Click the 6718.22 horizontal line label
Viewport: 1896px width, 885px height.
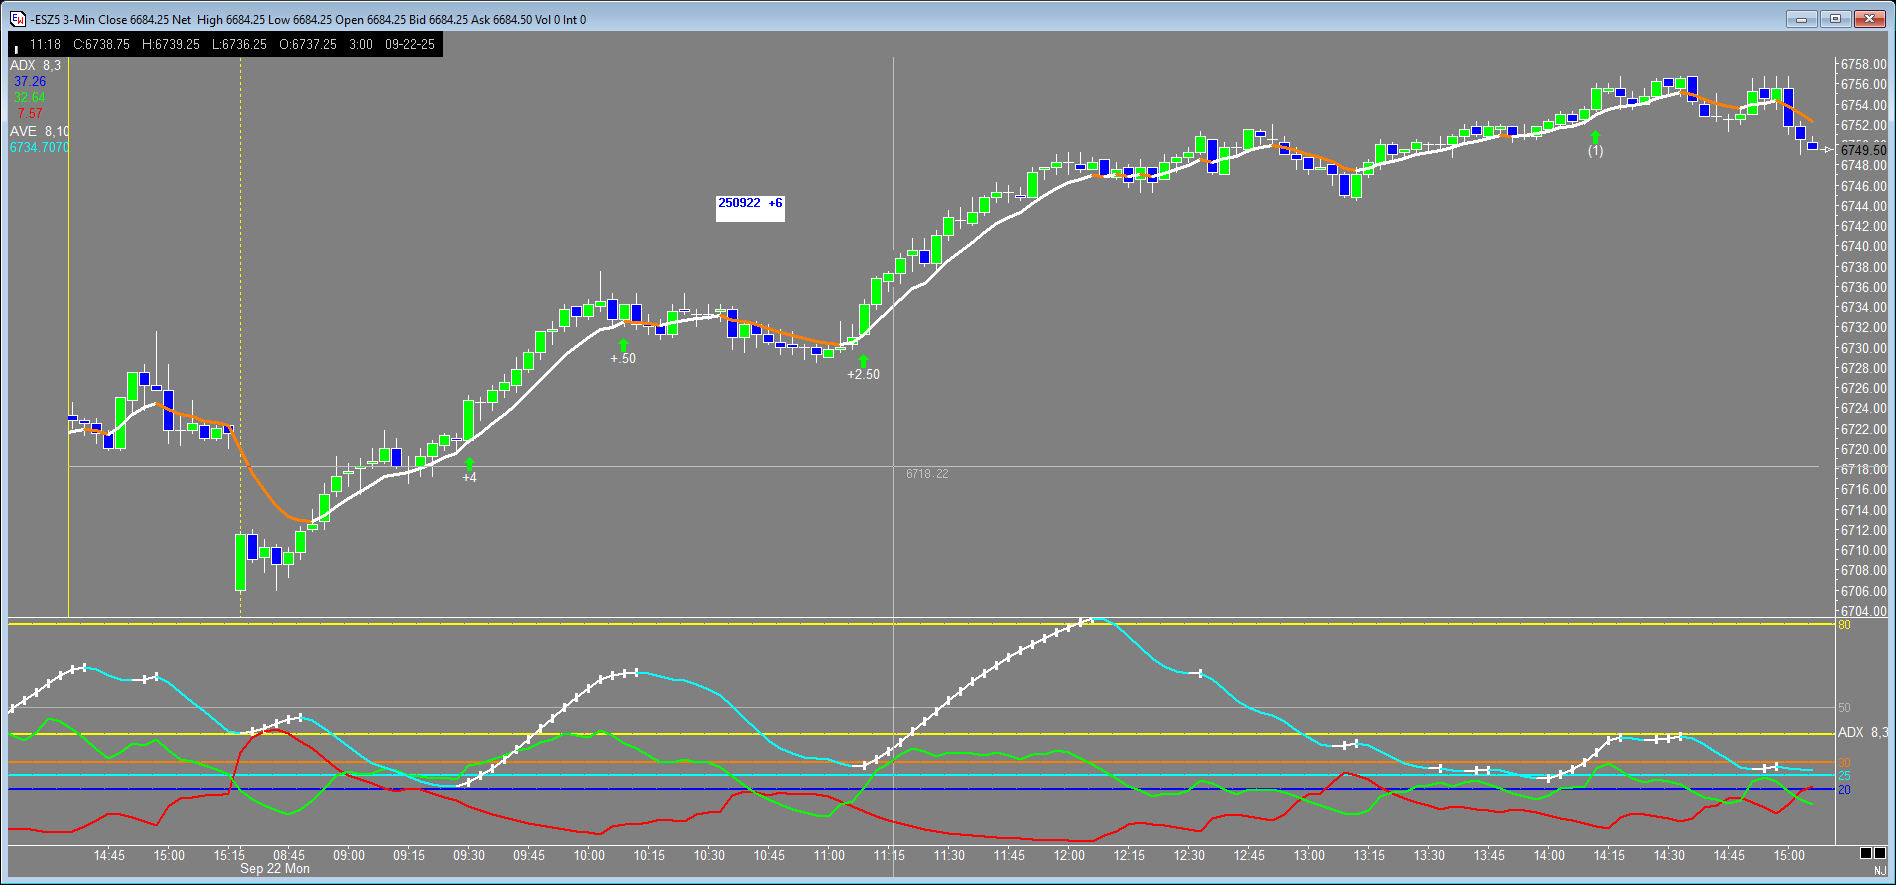927,474
